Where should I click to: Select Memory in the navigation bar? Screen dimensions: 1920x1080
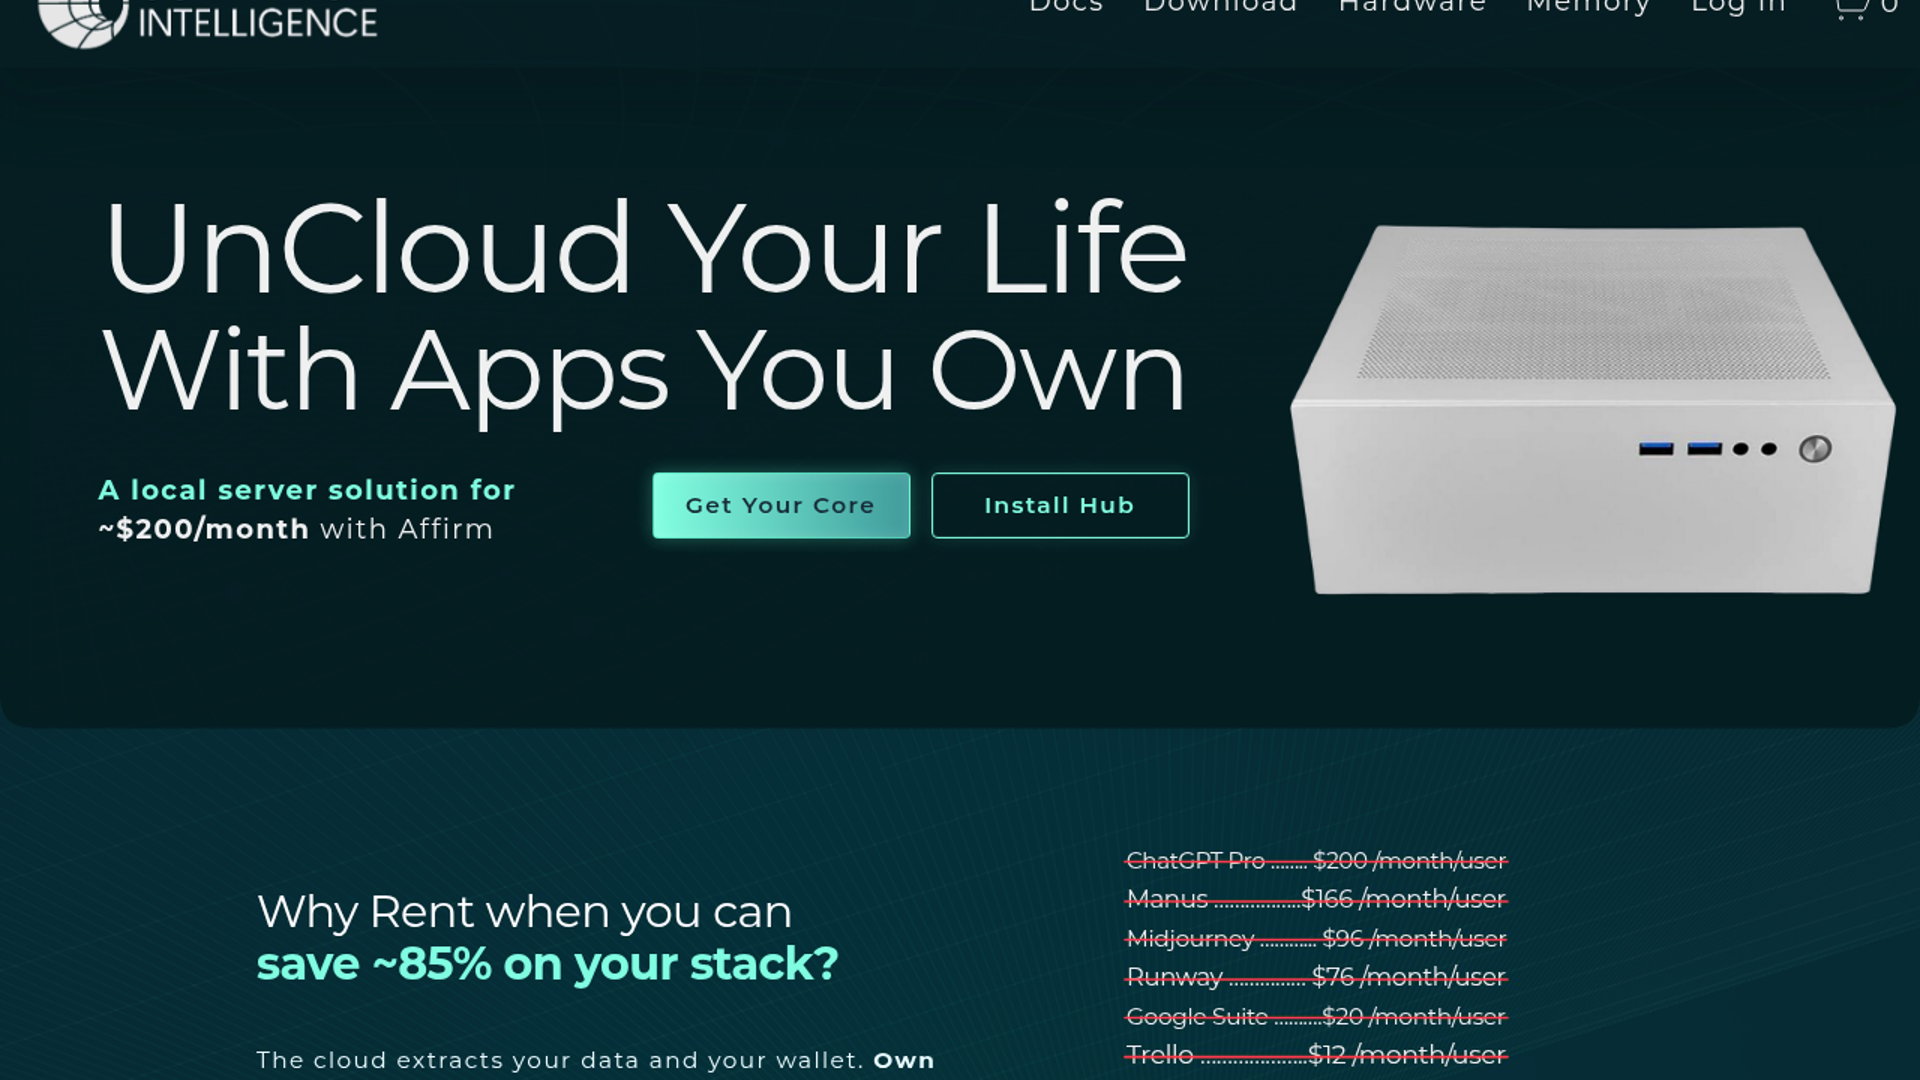point(1588,6)
